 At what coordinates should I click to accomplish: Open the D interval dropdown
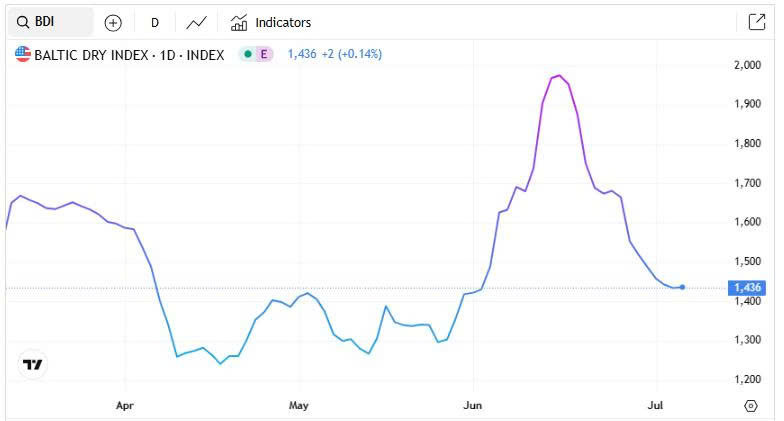[x=155, y=22]
